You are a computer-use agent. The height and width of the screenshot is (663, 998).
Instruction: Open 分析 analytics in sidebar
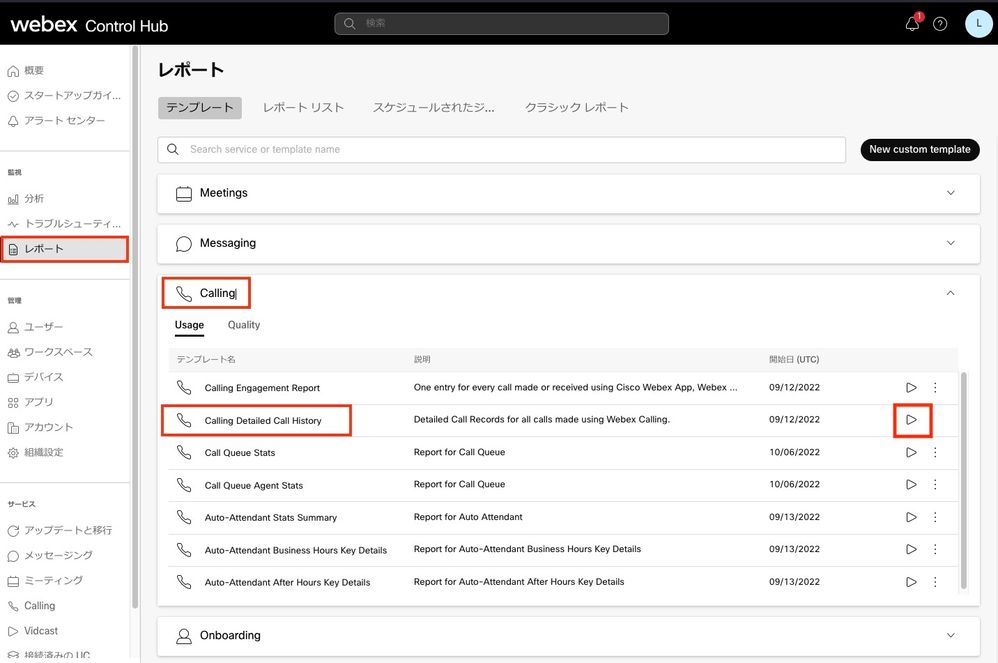pyautogui.click(x=26, y=199)
